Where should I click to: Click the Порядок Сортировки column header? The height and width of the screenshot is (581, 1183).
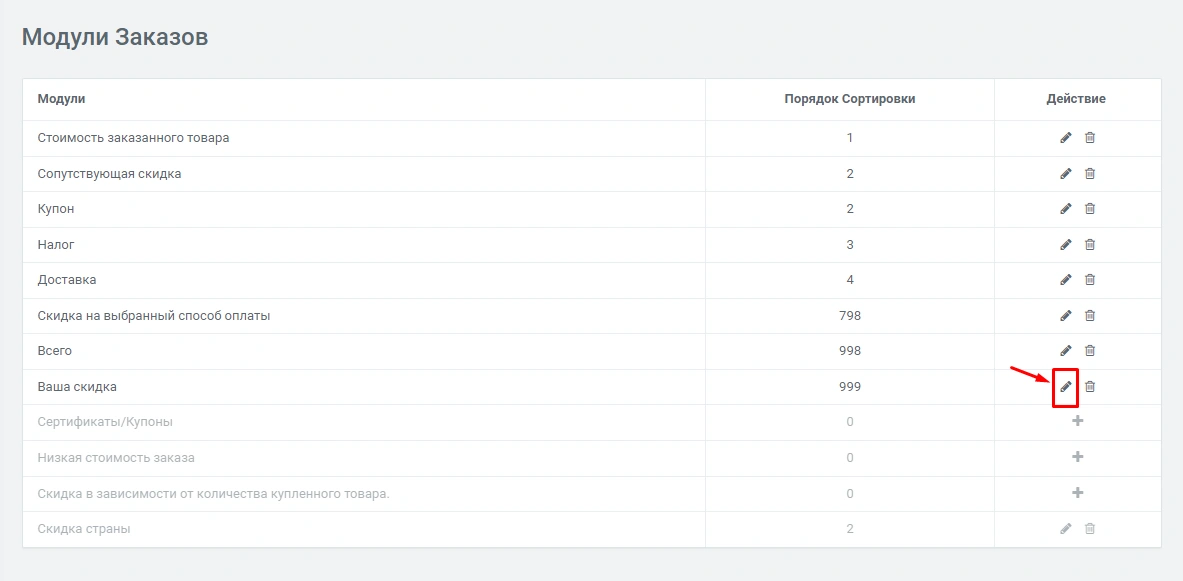pos(849,99)
